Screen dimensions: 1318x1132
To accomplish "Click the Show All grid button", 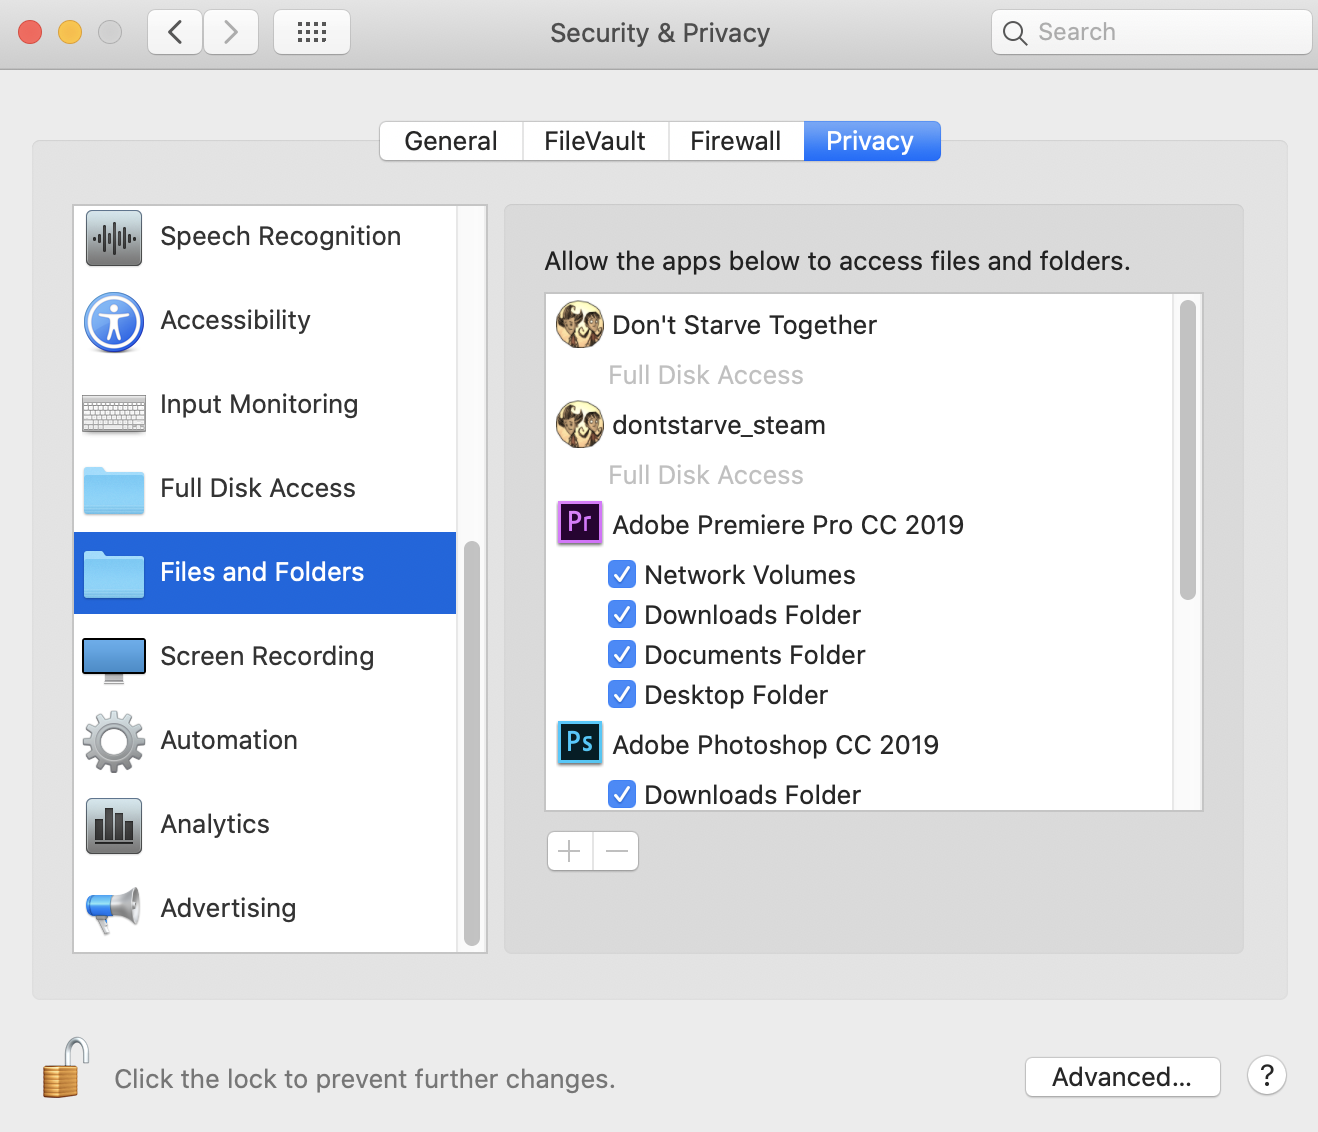I will click(x=312, y=32).
